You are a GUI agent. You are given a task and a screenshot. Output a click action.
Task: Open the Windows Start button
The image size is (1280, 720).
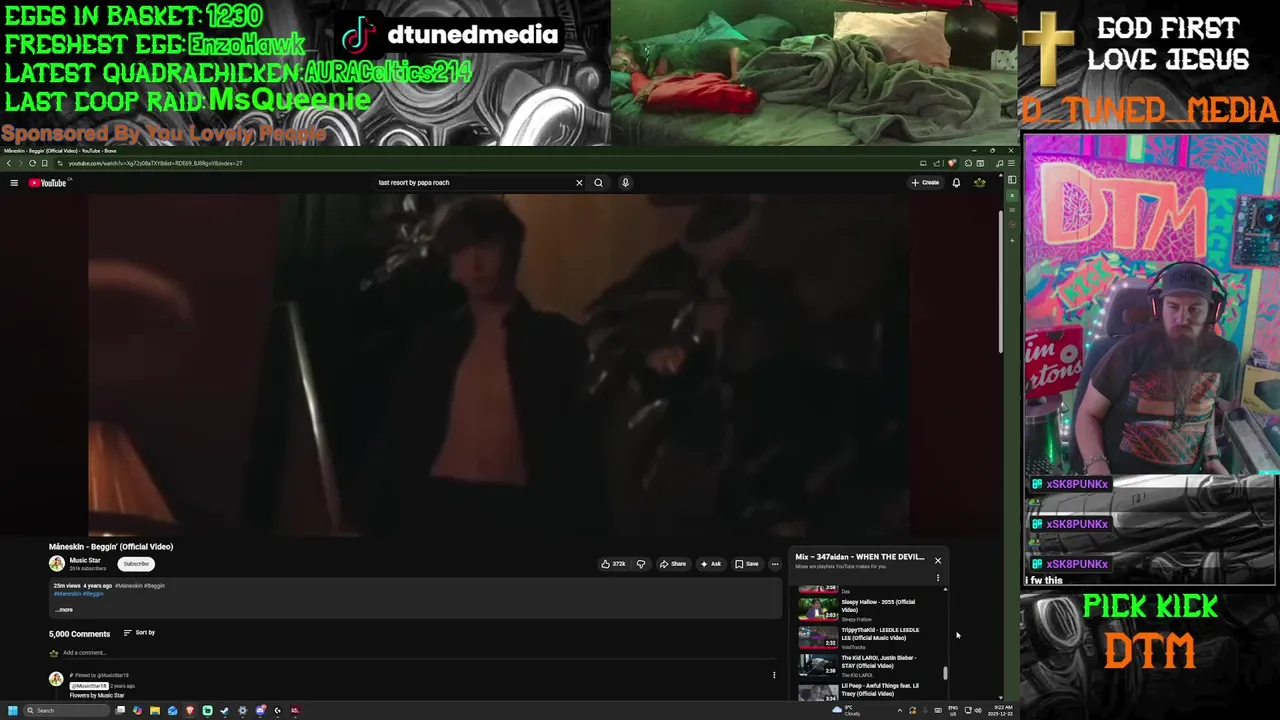coord(12,711)
